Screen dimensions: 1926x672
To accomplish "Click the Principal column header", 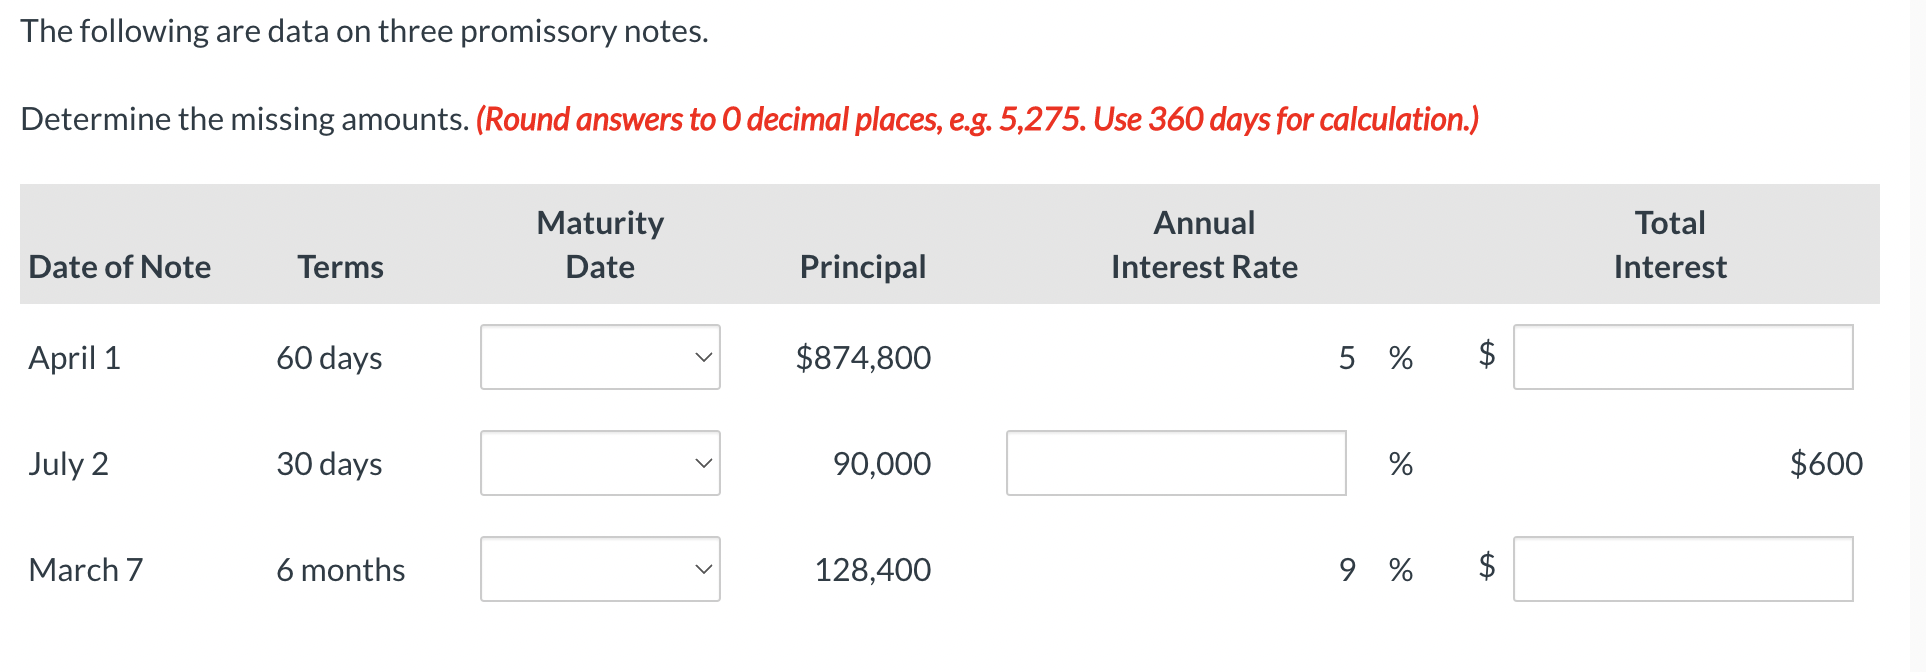I will point(863,267).
